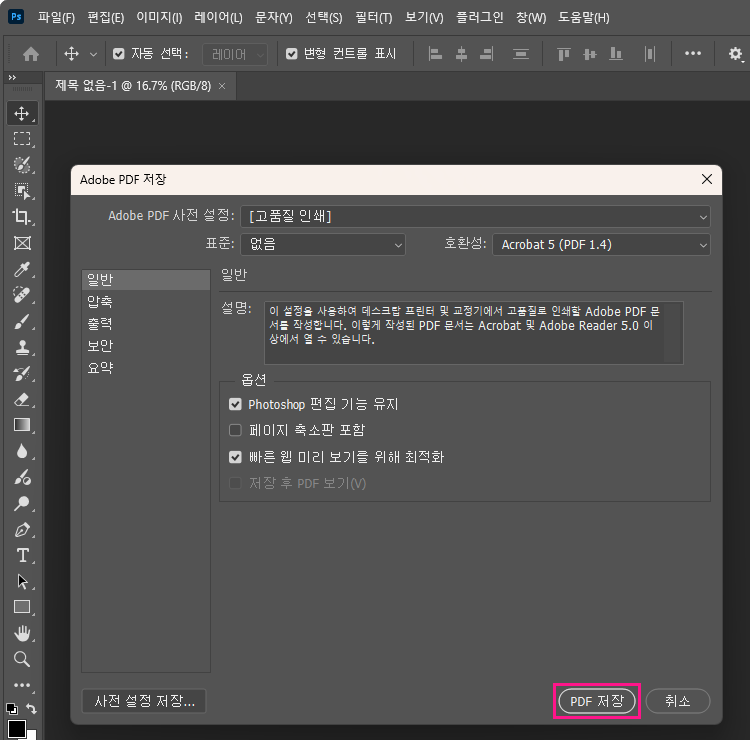Pick the Eyedropper tool
This screenshot has height=740, width=750.
coord(22,269)
